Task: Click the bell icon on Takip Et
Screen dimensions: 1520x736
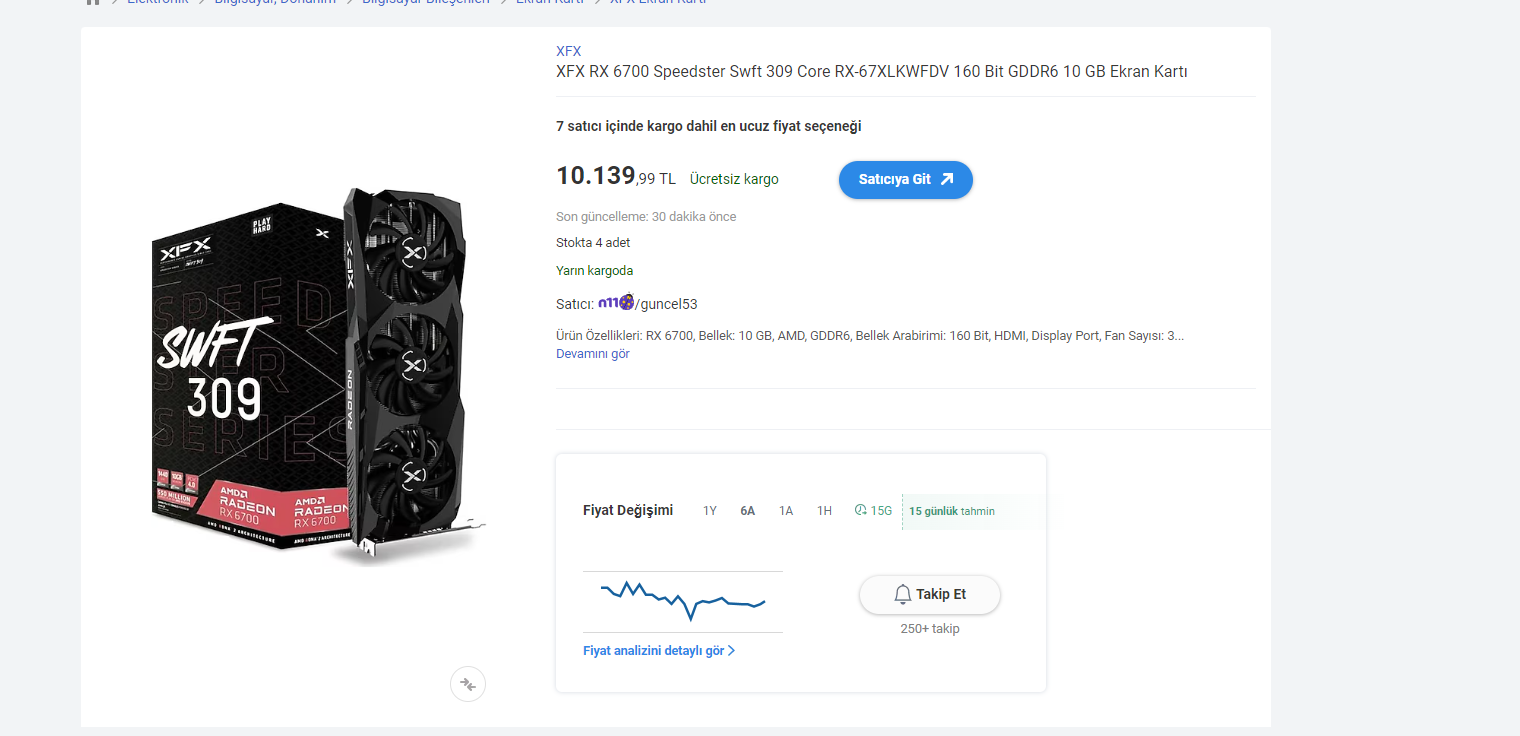Action: [902, 594]
